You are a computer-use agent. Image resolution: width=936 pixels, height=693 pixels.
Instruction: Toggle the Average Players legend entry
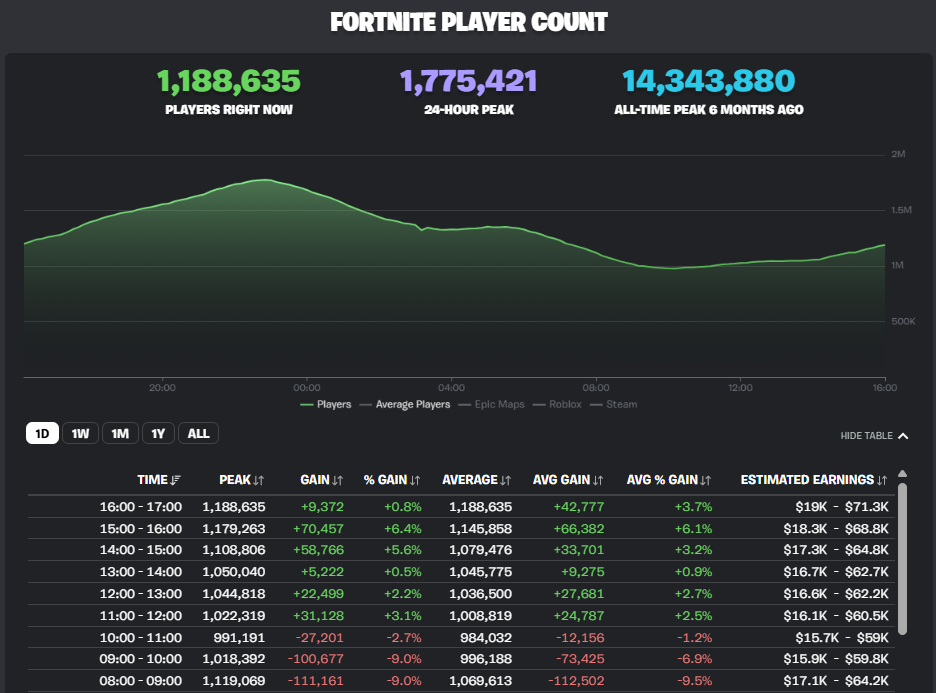tap(405, 405)
